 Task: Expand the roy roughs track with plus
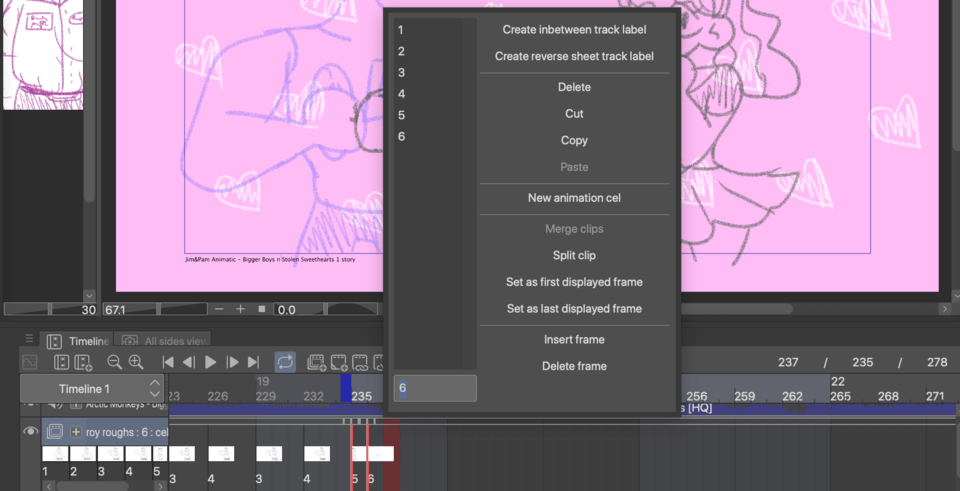pyautogui.click(x=76, y=432)
